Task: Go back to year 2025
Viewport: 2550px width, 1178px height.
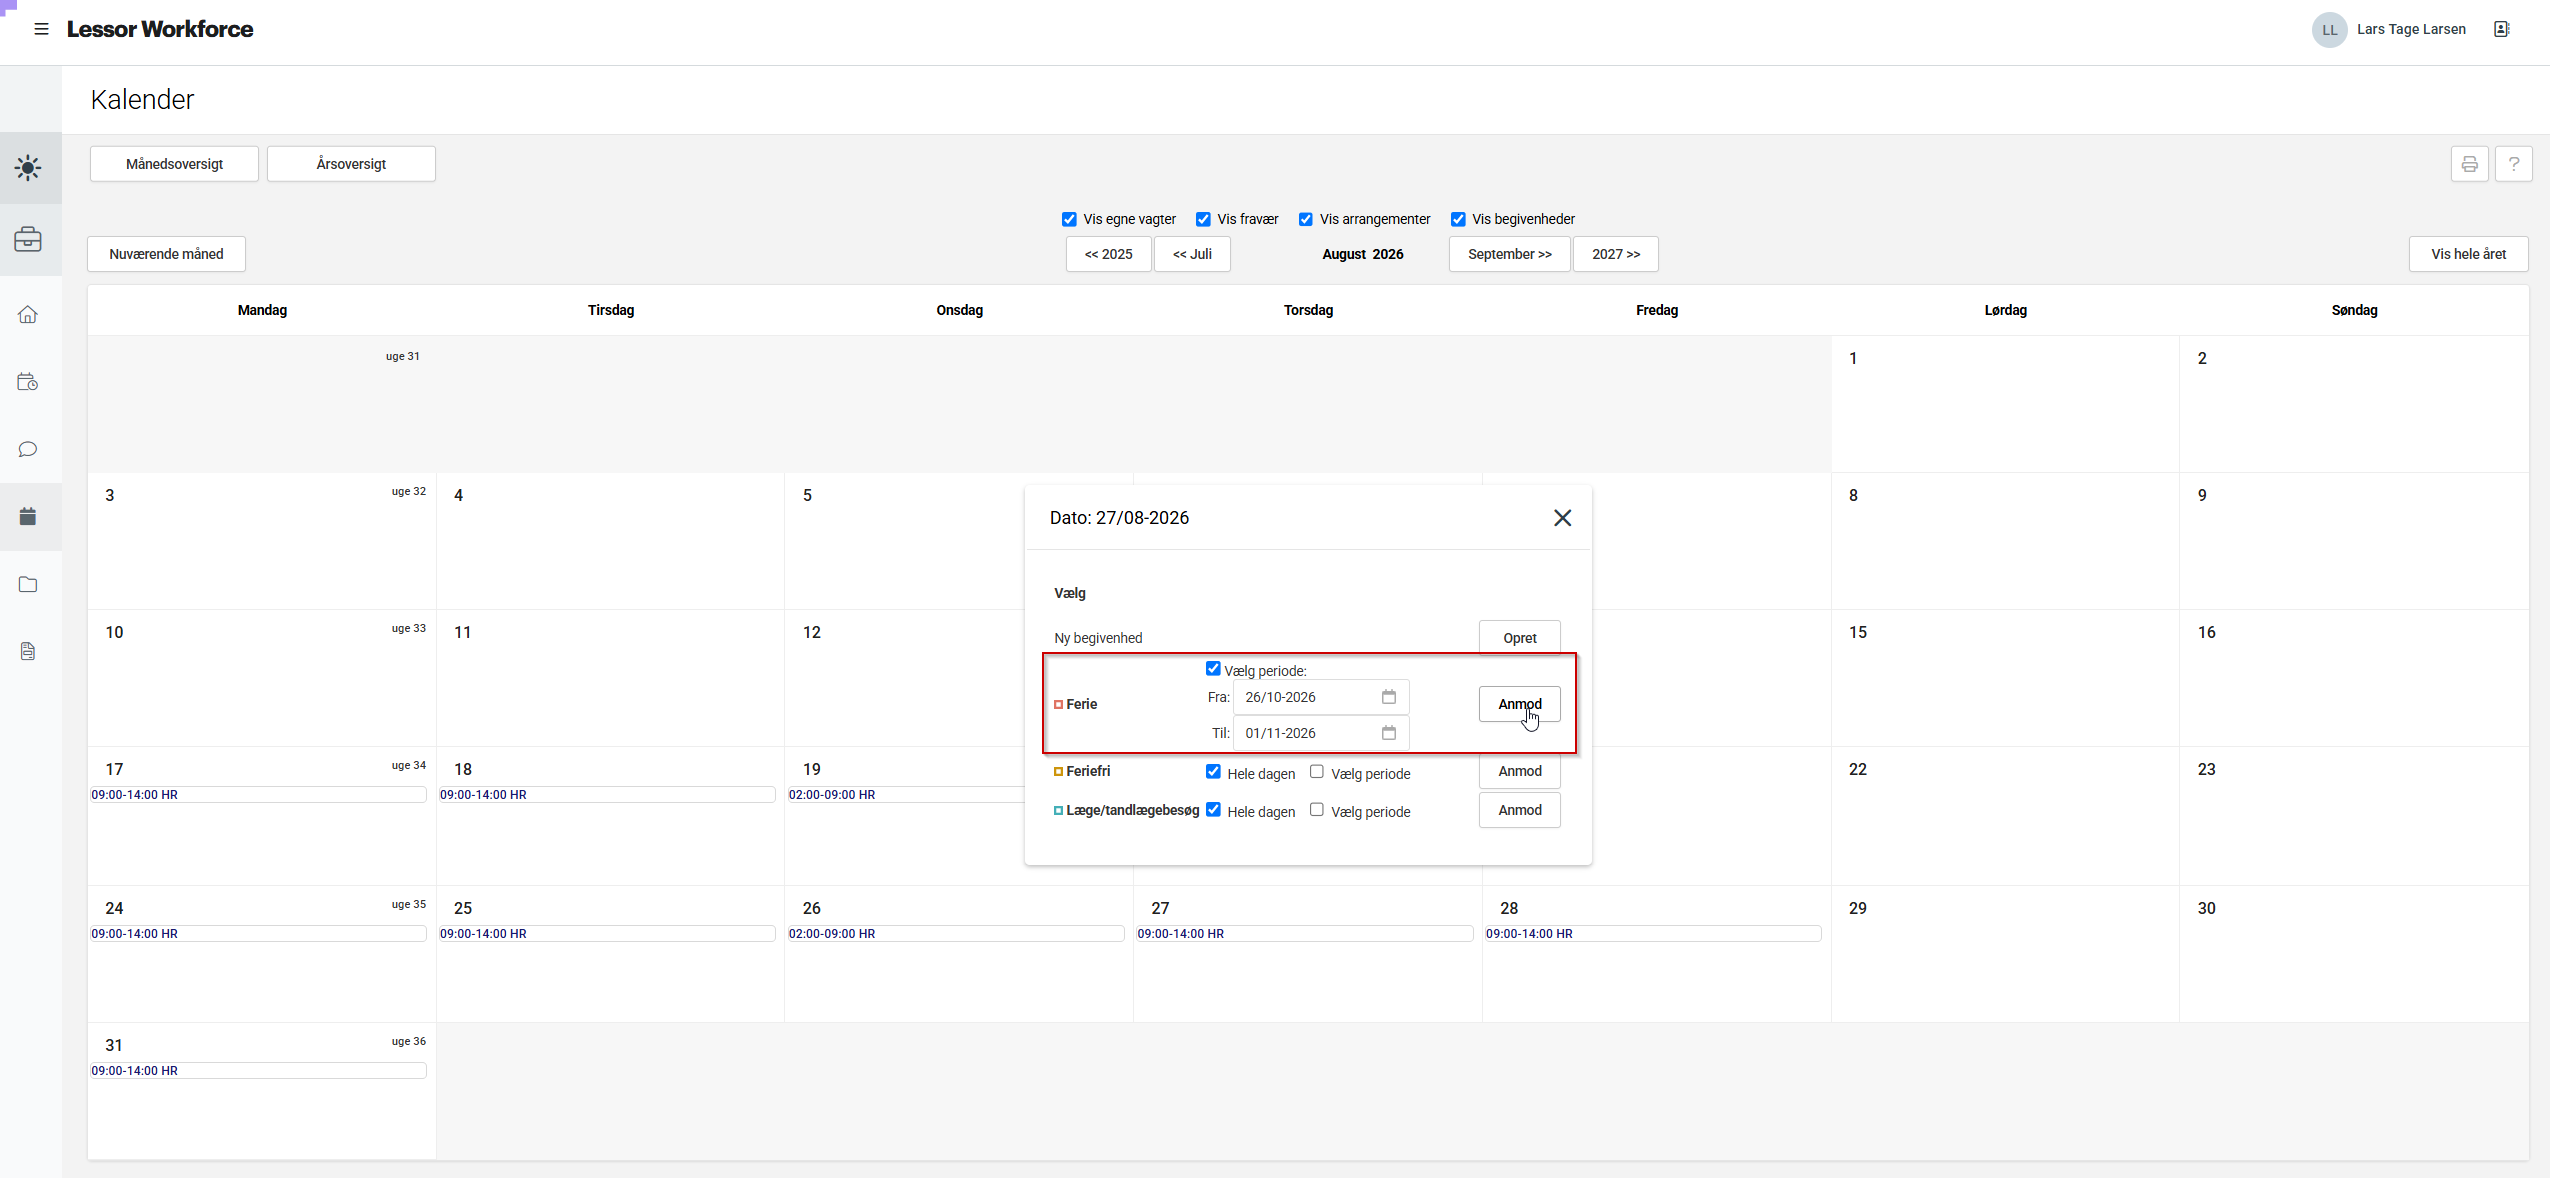Action: [x=1108, y=254]
